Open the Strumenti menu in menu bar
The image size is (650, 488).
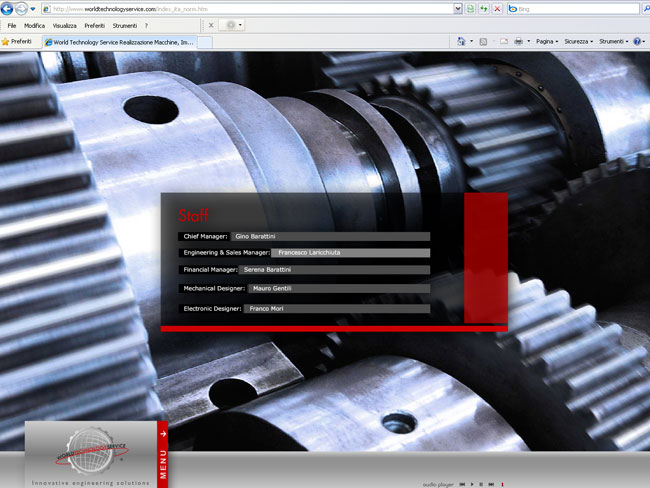pos(125,26)
